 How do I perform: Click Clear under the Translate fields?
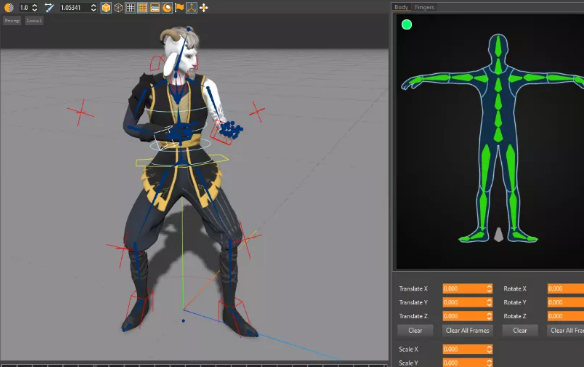(415, 330)
